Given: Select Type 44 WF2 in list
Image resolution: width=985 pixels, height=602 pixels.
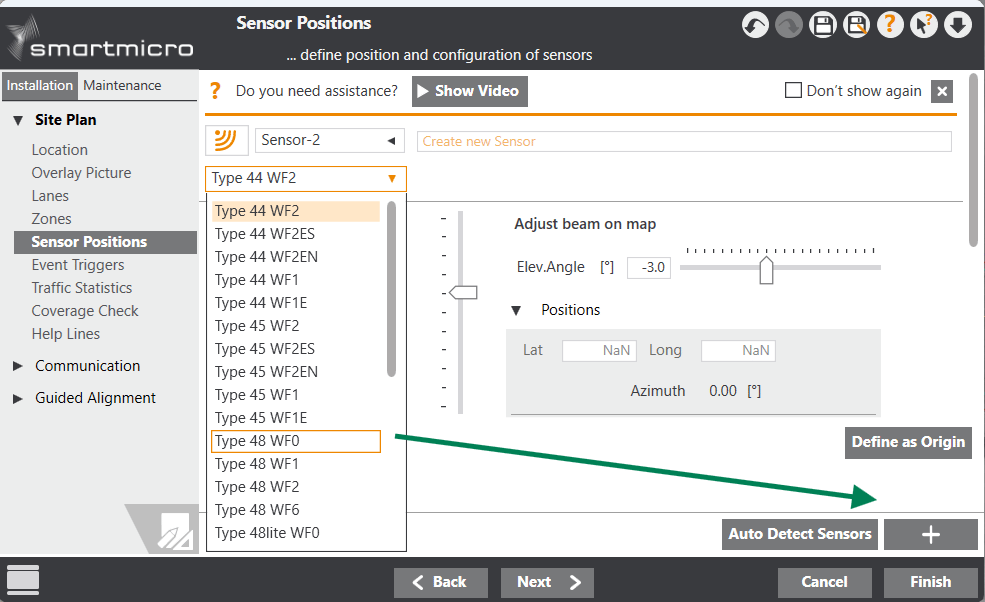Looking at the screenshot, I should [296, 211].
